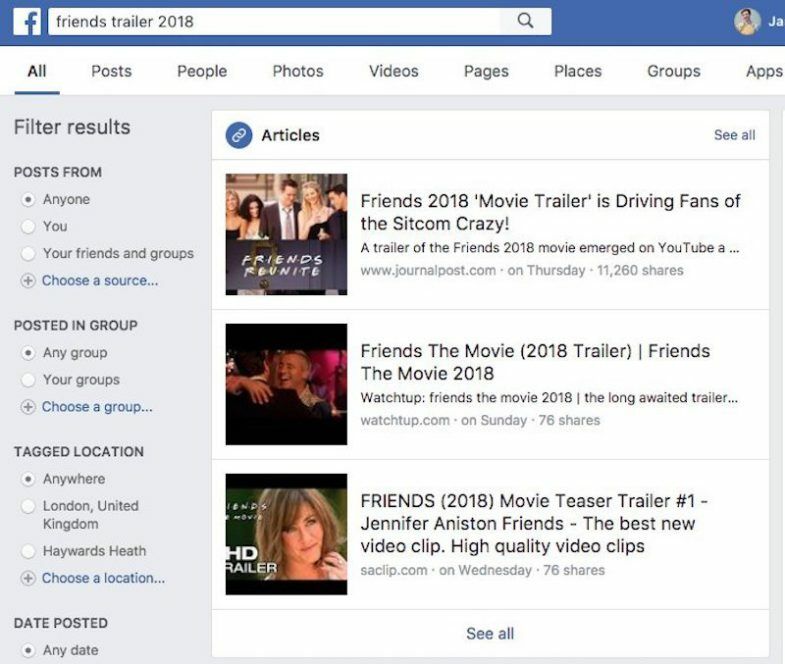Switch to the Apps tab

coord(764,71)
